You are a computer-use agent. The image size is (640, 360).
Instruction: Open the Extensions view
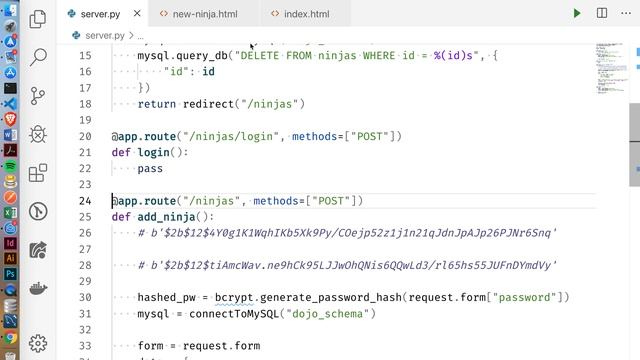(38, 173)
